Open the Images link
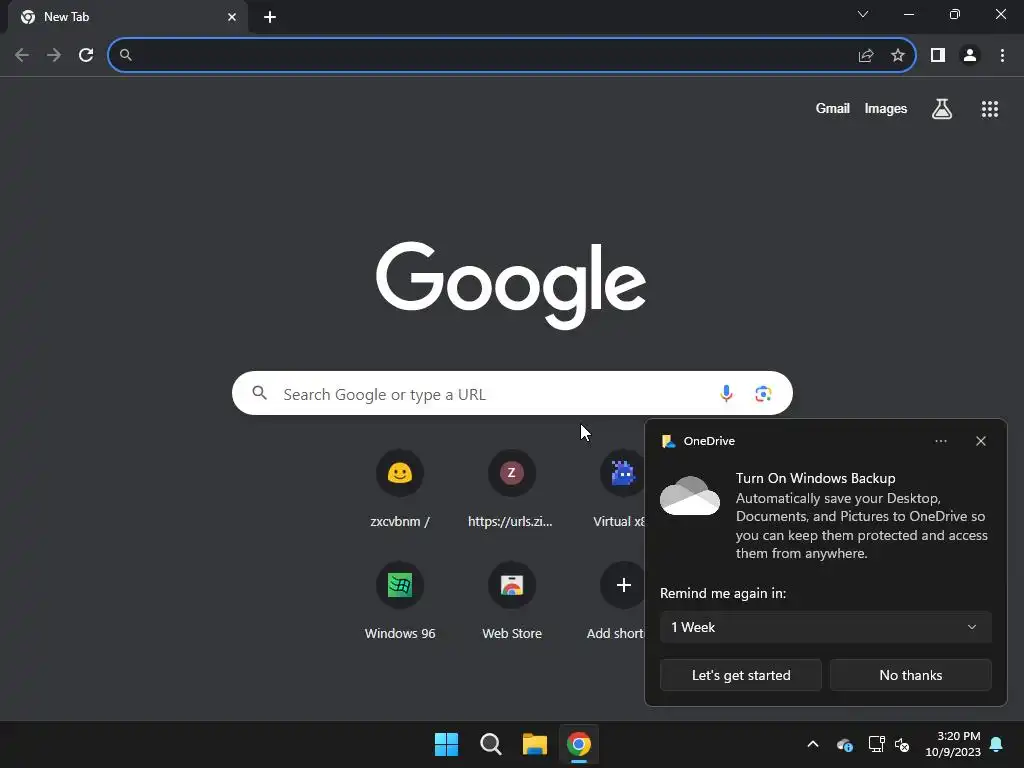The height and width of the screenshot is (768, 1024). [x=886, y=108]
